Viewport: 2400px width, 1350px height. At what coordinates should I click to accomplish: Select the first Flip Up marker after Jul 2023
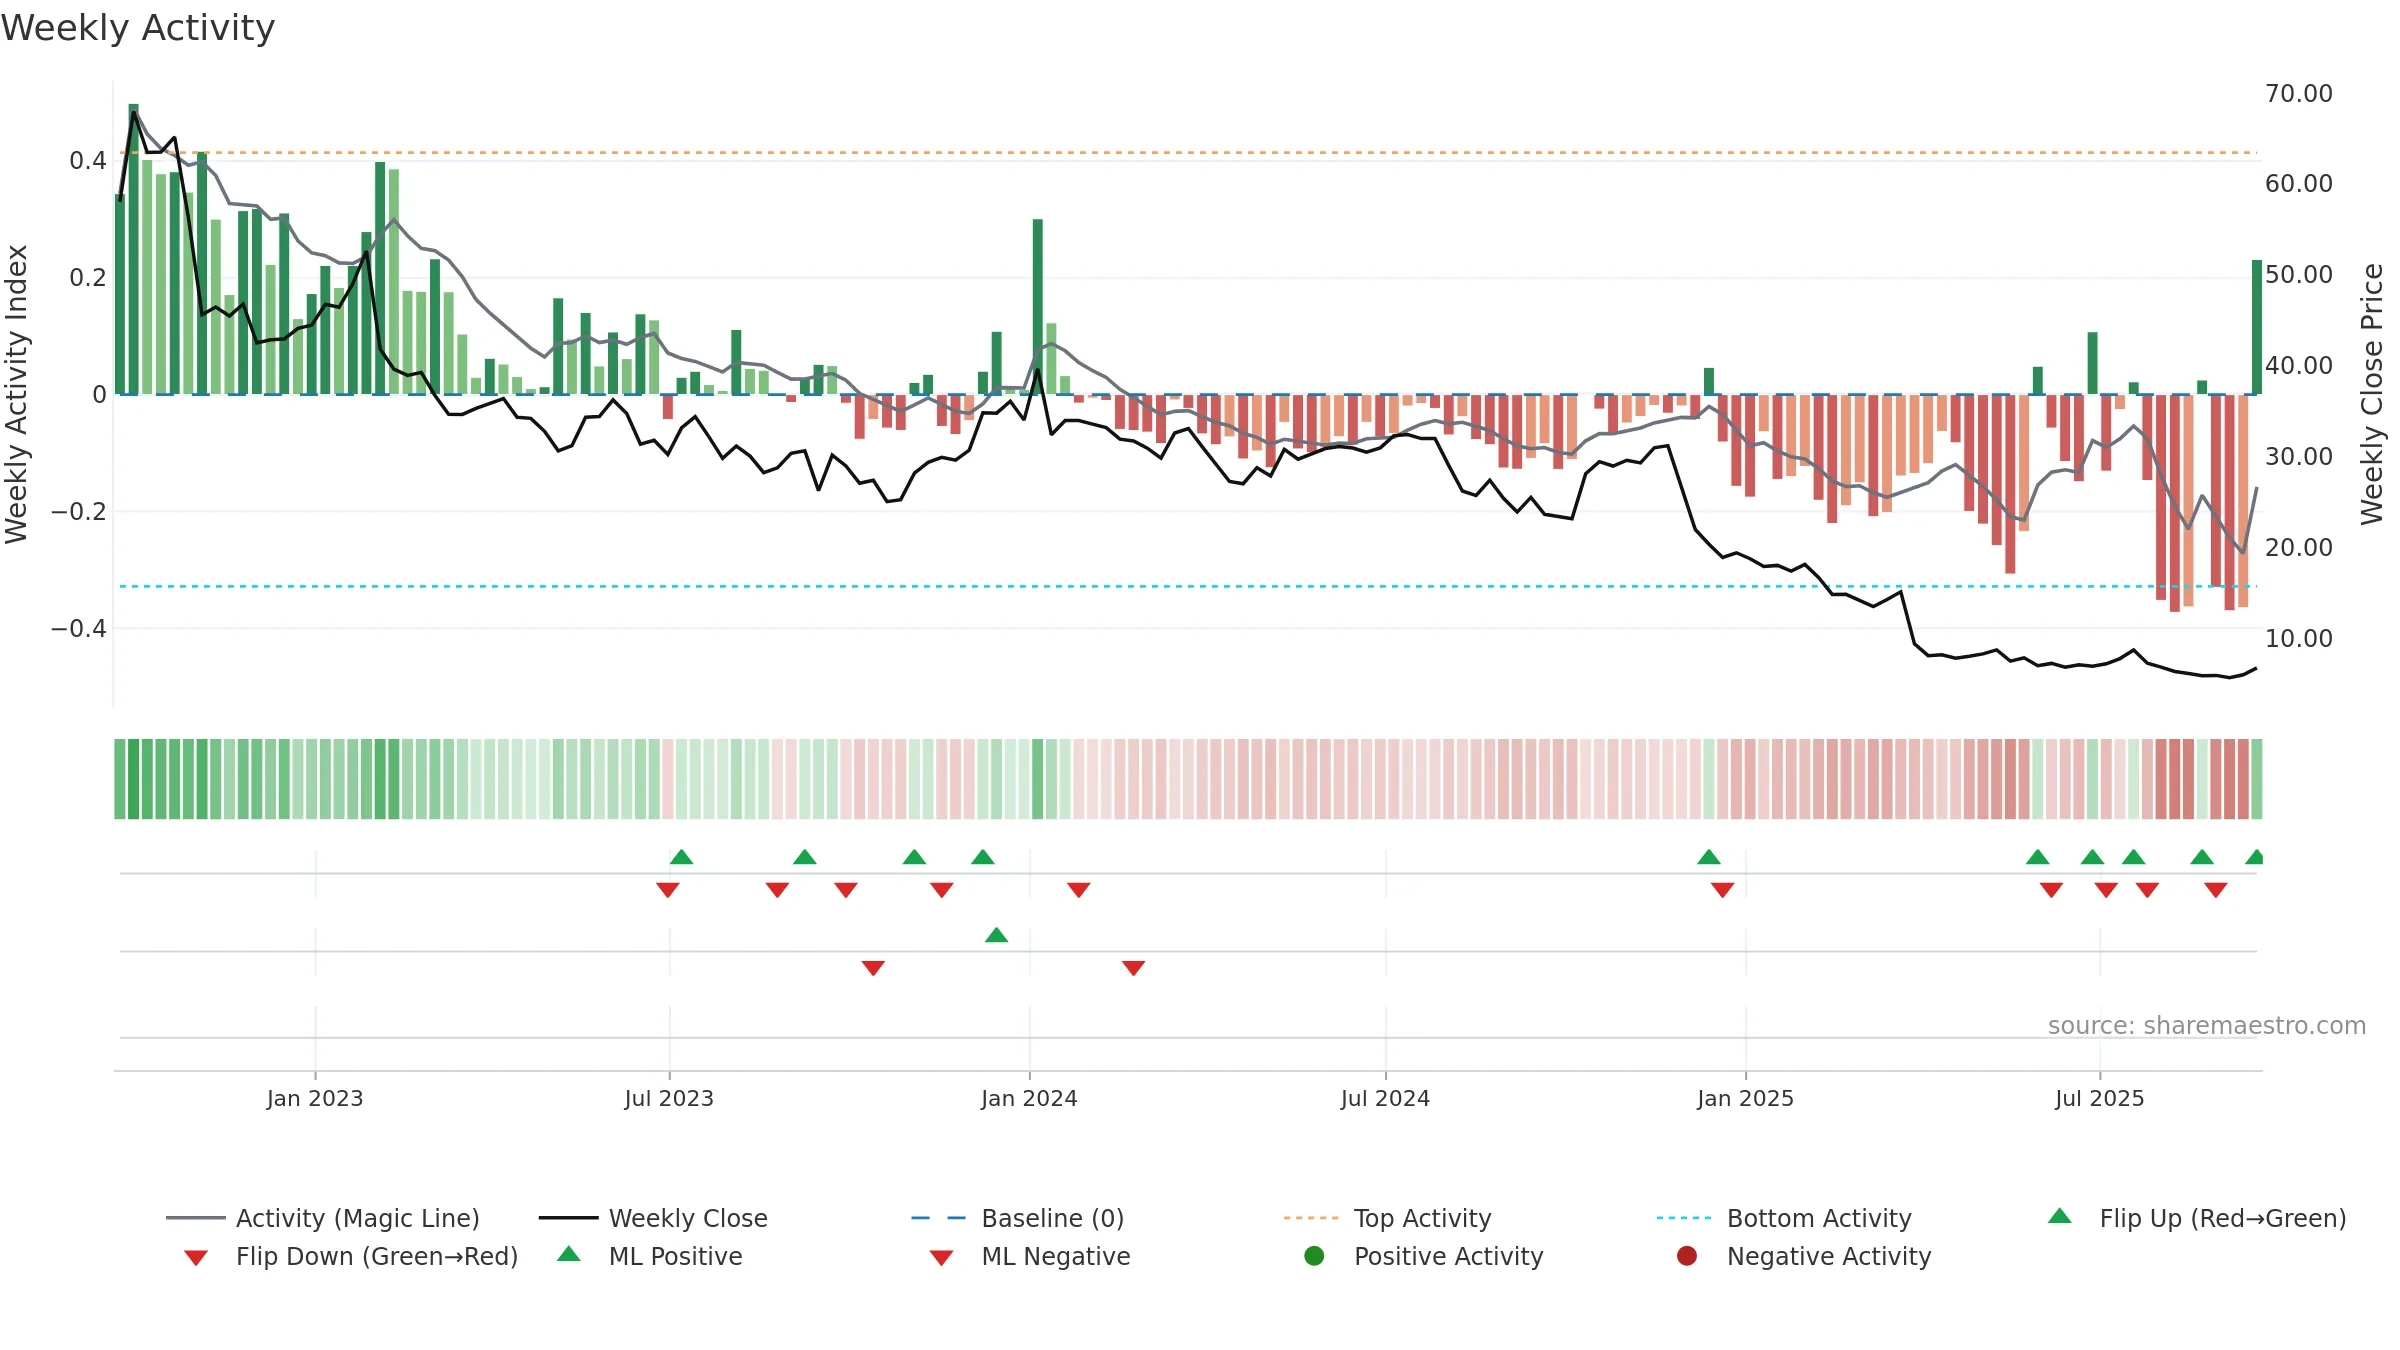[x=681, y=857]
